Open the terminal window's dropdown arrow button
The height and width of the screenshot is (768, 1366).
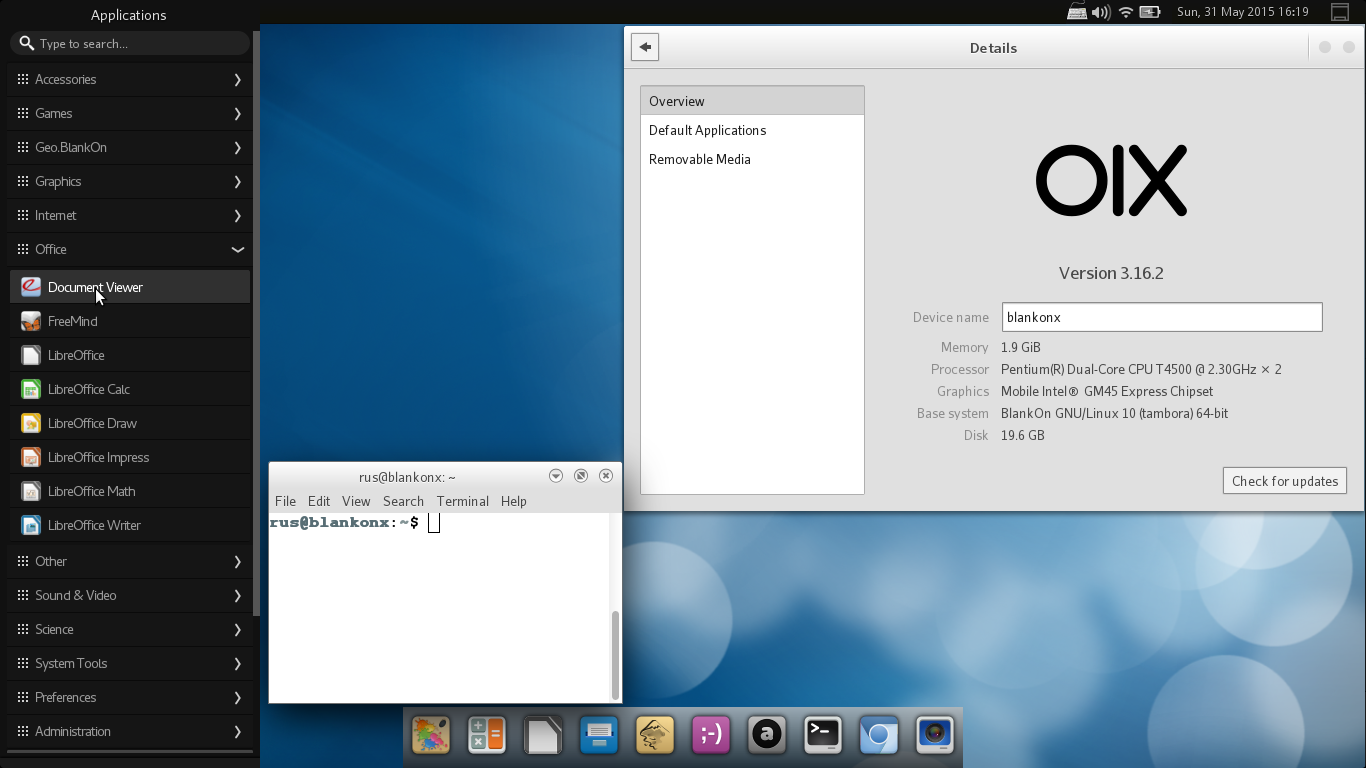point(556,476)
